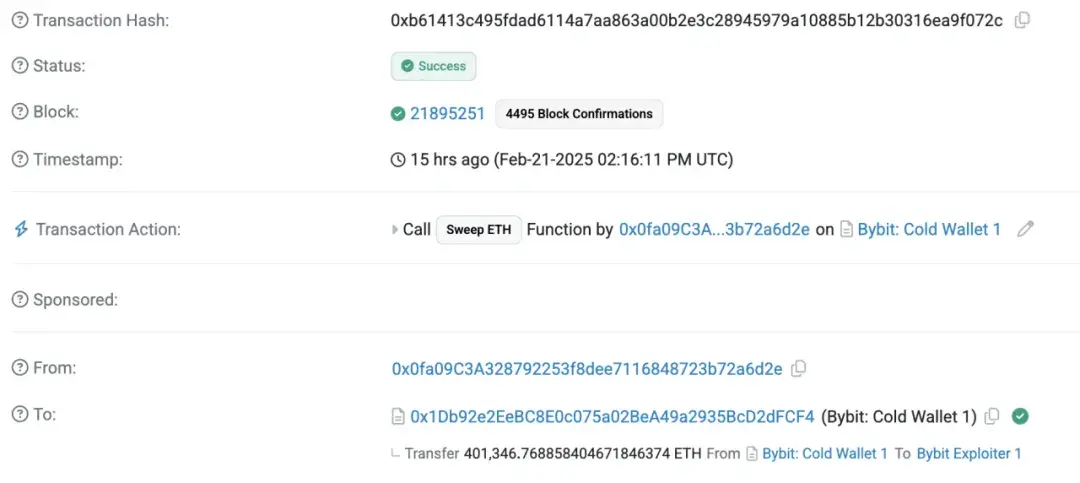Click the Timestamp help question icon

tap(20, 159)
